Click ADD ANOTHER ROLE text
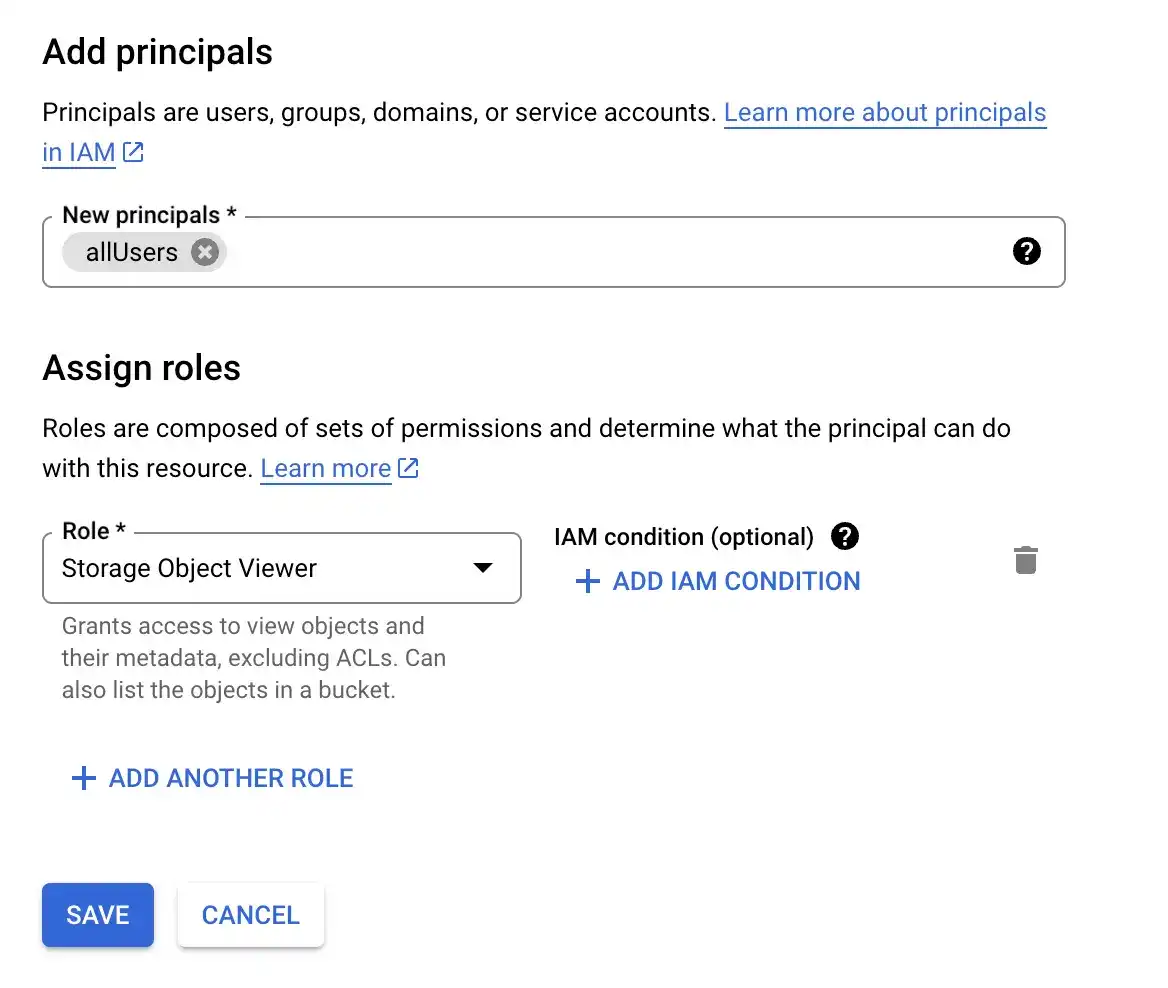 pos(231,778)
